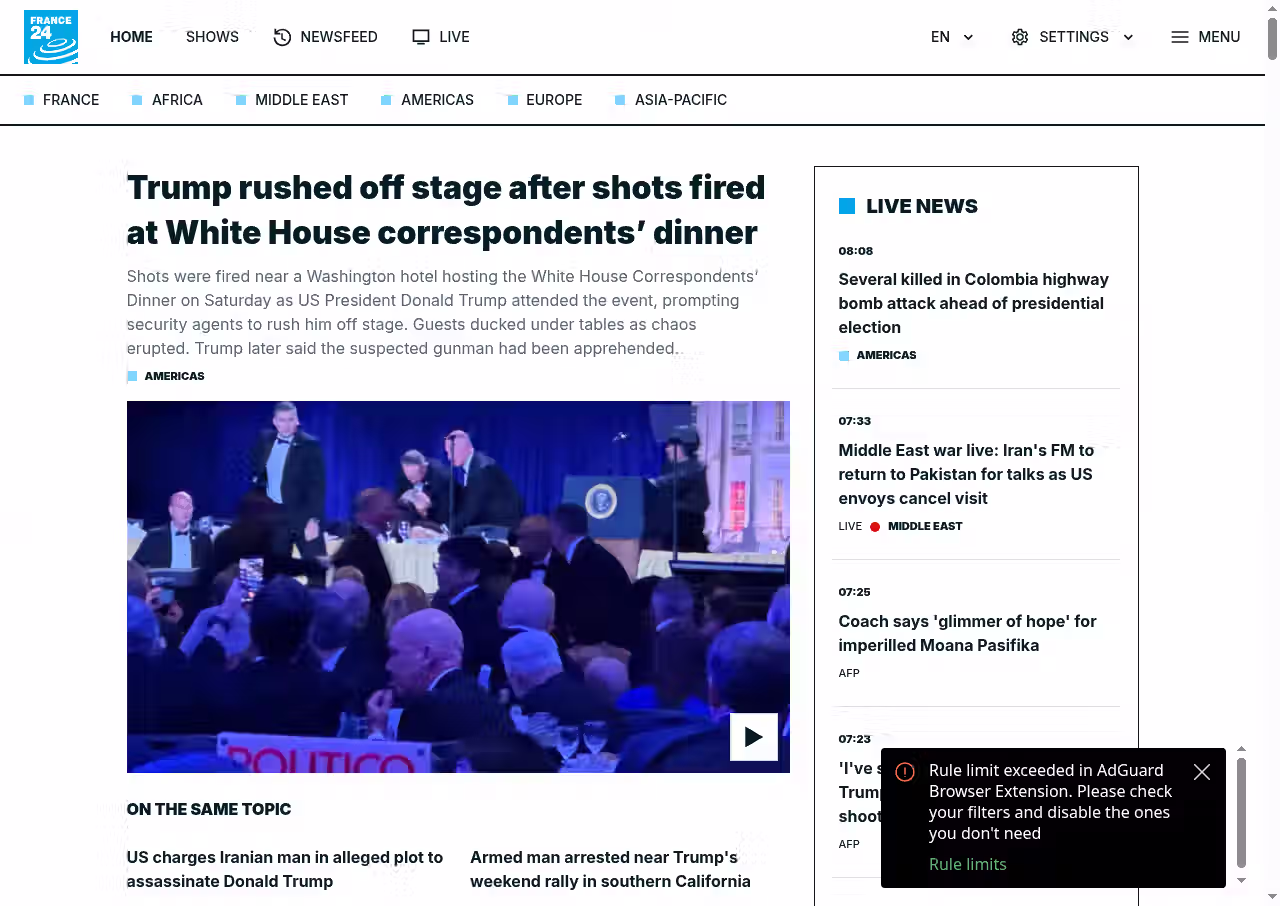Viewport: 1280px width, 906px height.
Task: Click the Americas tag under main headline
Action: 174,376
